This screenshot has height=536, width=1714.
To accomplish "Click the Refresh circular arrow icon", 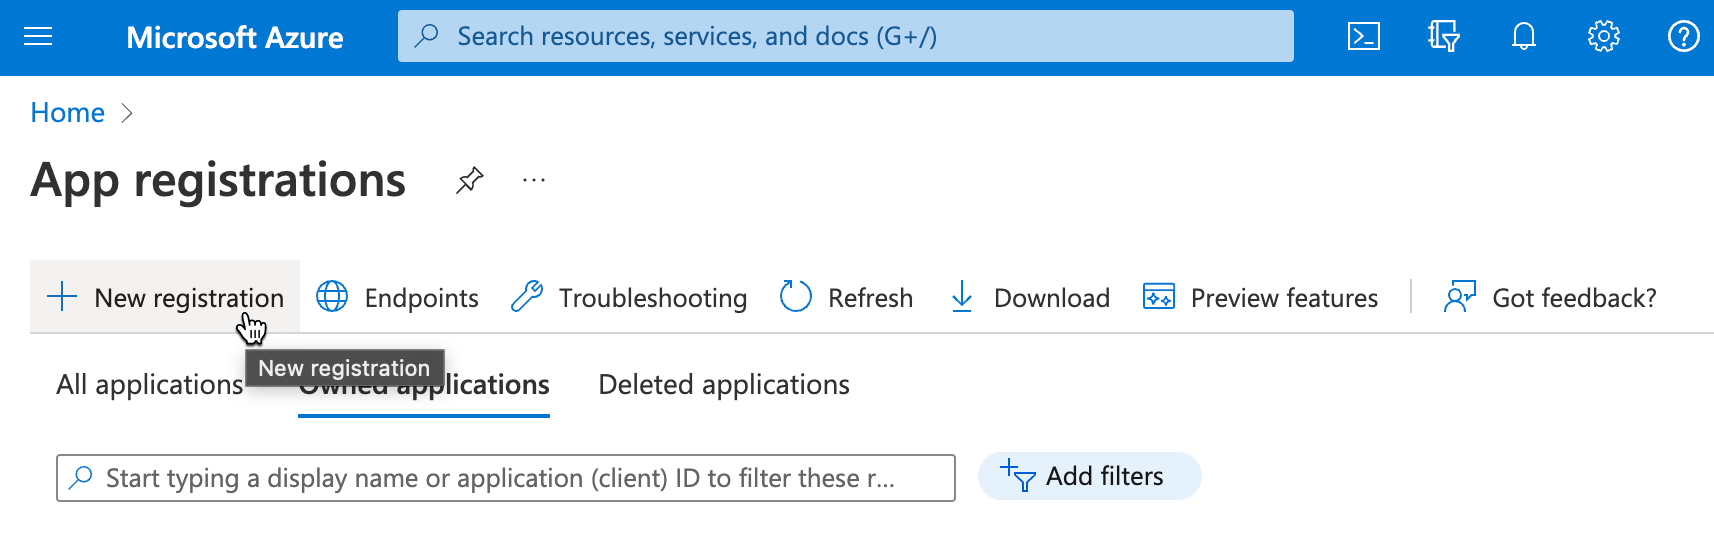I will click(795, 297).
